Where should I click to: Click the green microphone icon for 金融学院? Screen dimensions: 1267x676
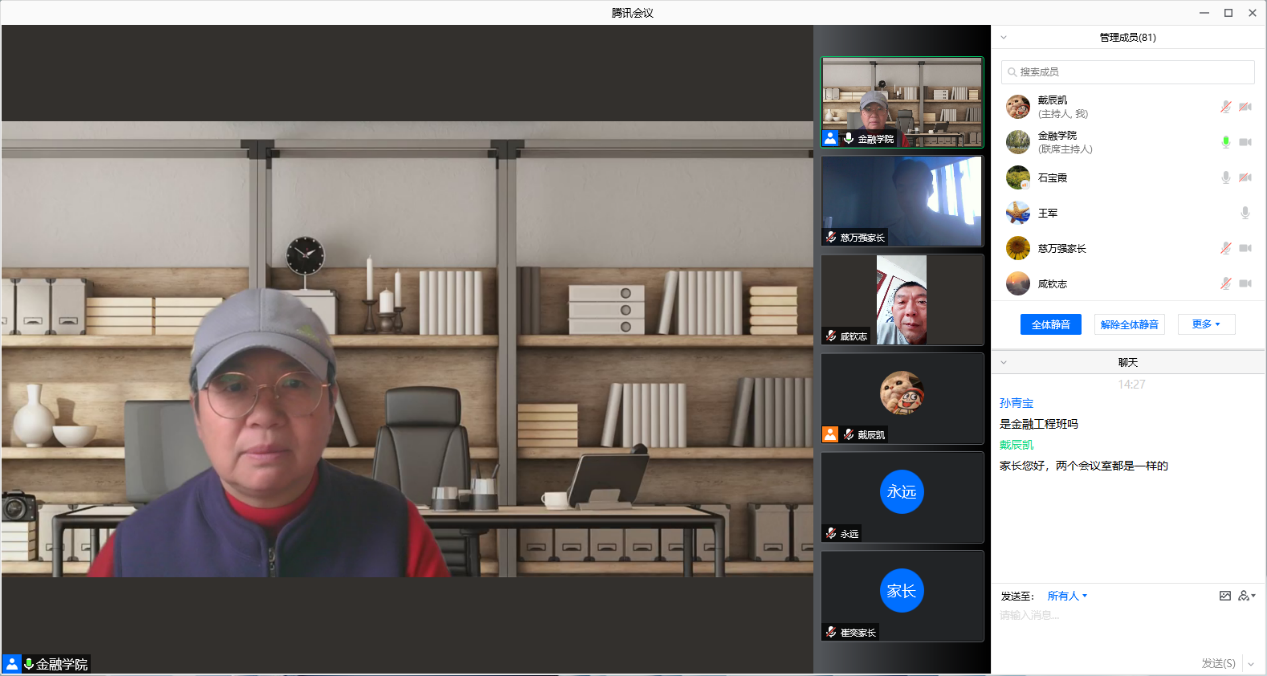[x=1225, y=142]
